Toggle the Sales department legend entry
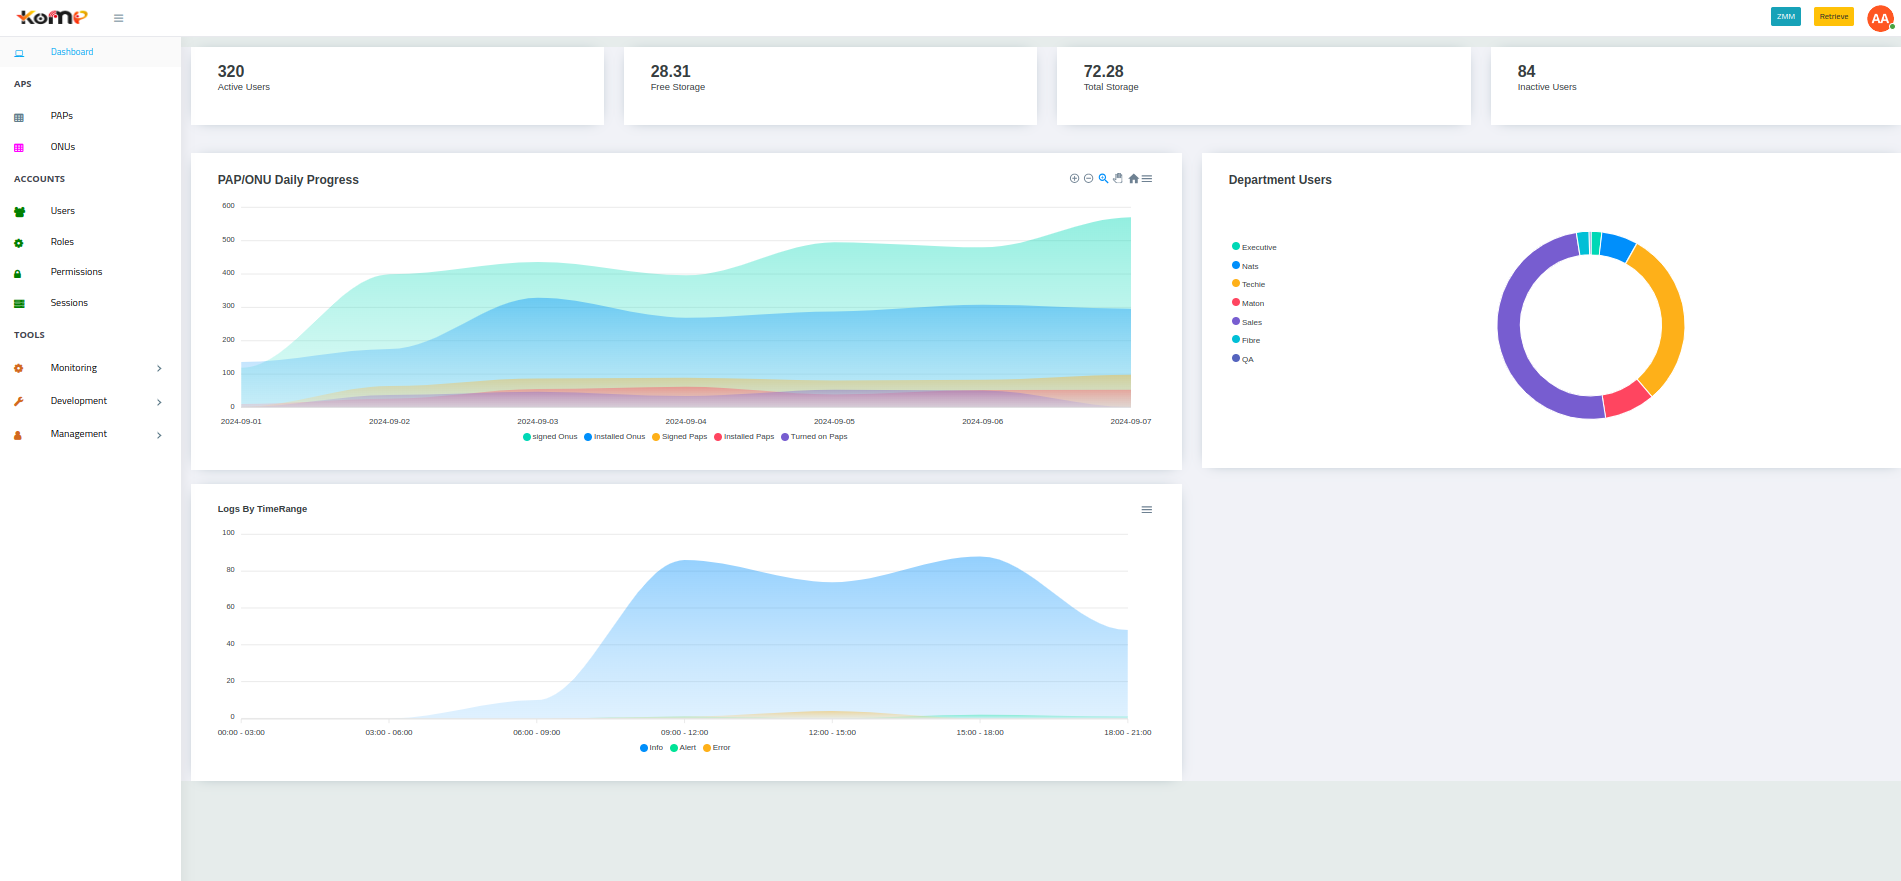The height and width of the screenshot is (881, 1901). tap(1247, 322)
